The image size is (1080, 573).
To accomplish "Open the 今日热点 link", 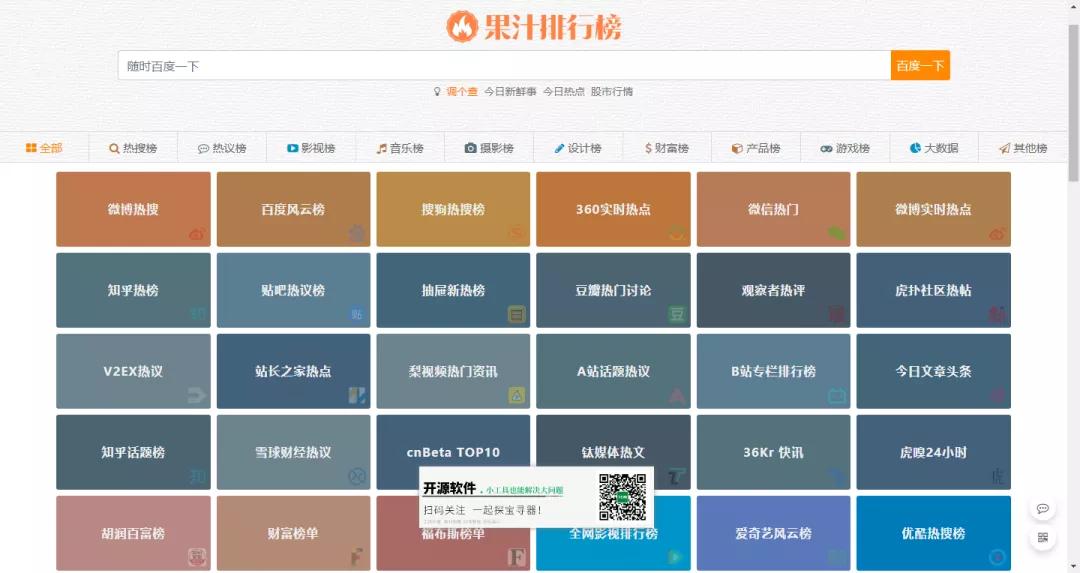I will pos(563,92).
